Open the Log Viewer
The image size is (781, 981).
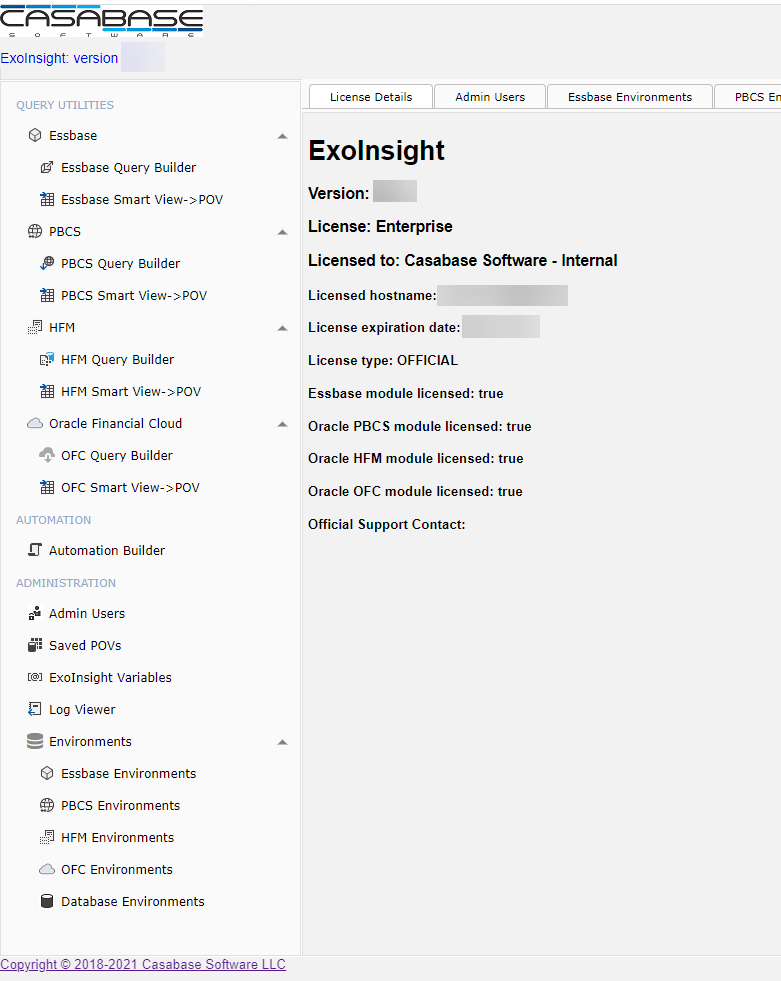[x=82, y=709]
